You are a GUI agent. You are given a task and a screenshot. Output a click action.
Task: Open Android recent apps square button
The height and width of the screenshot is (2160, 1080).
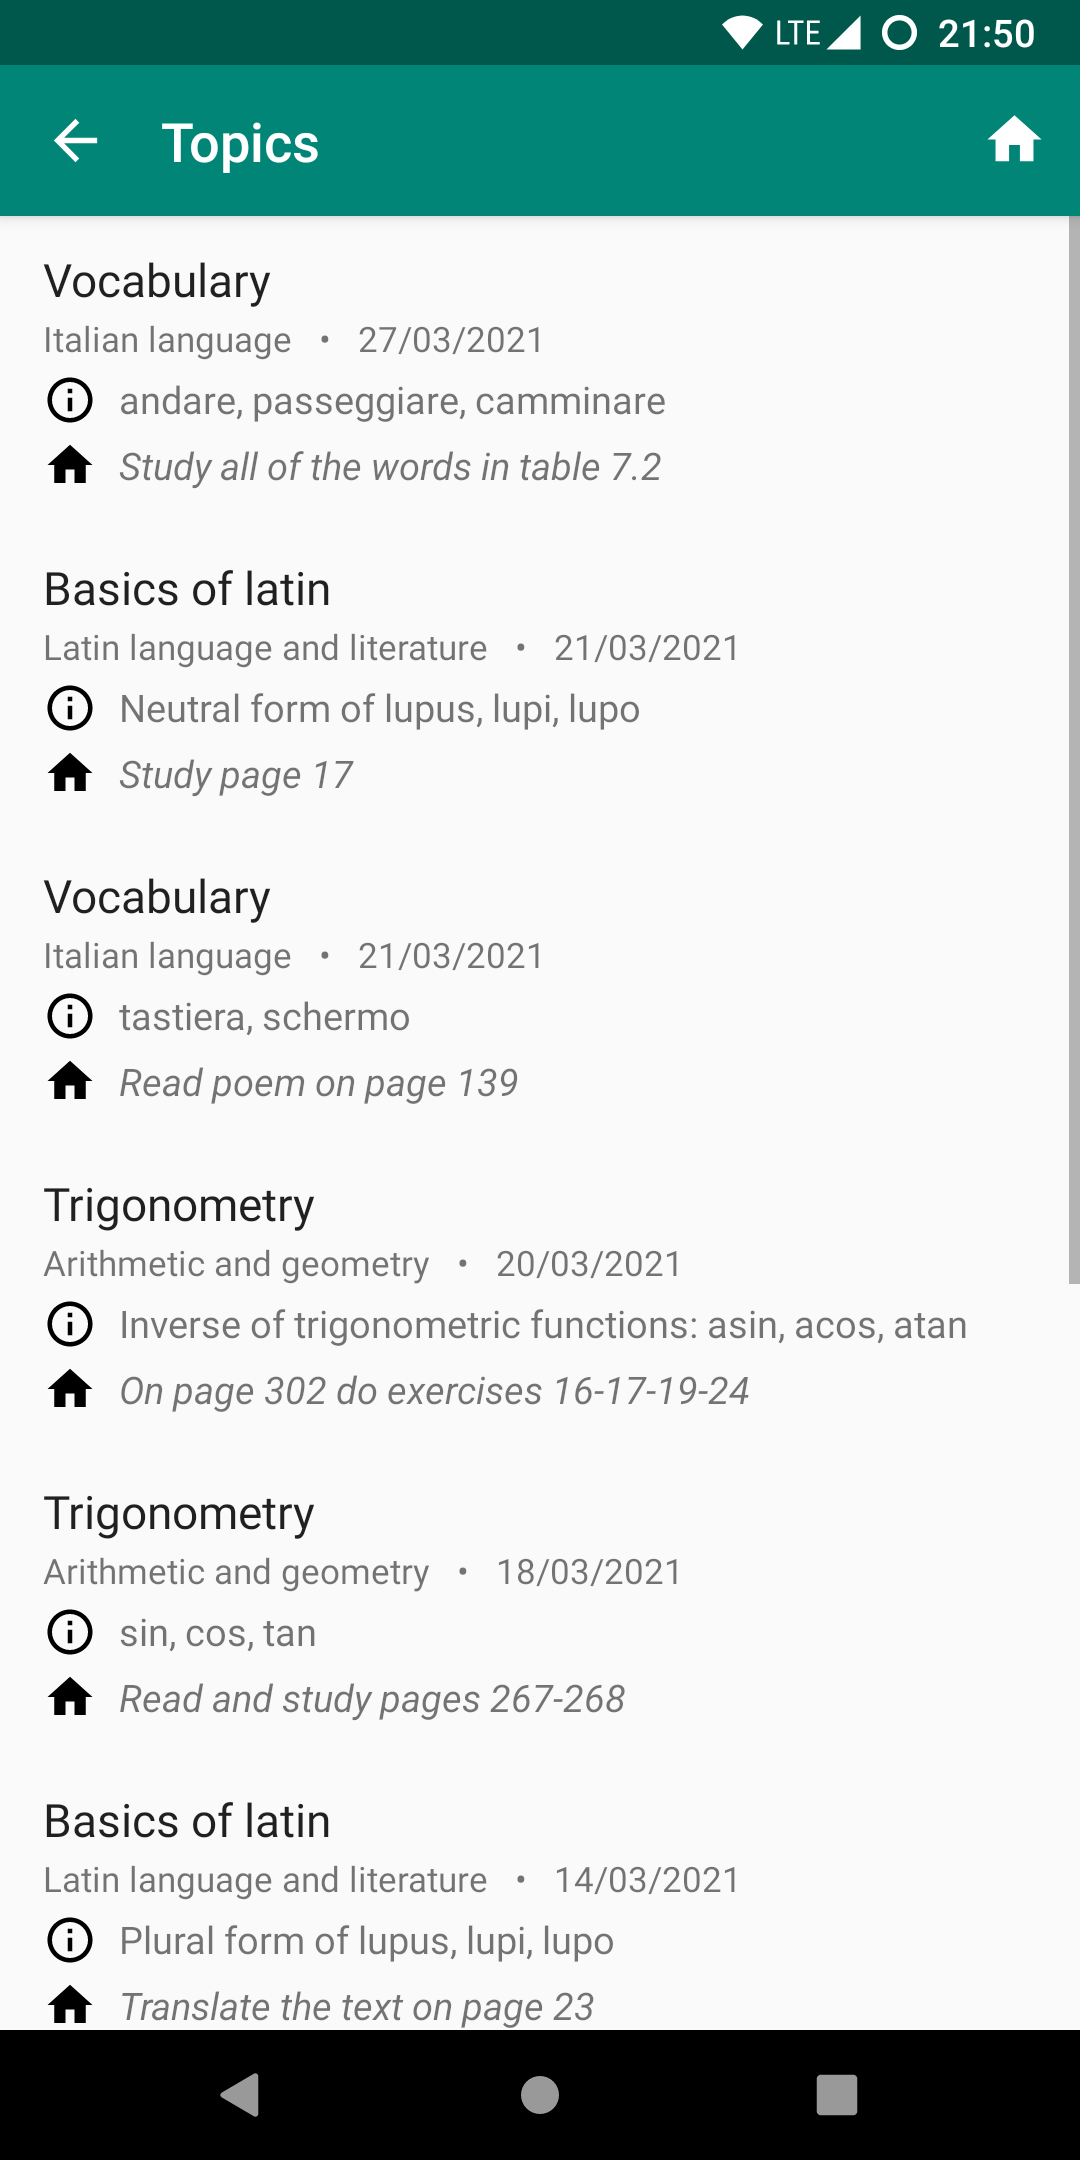point(837,2094)
